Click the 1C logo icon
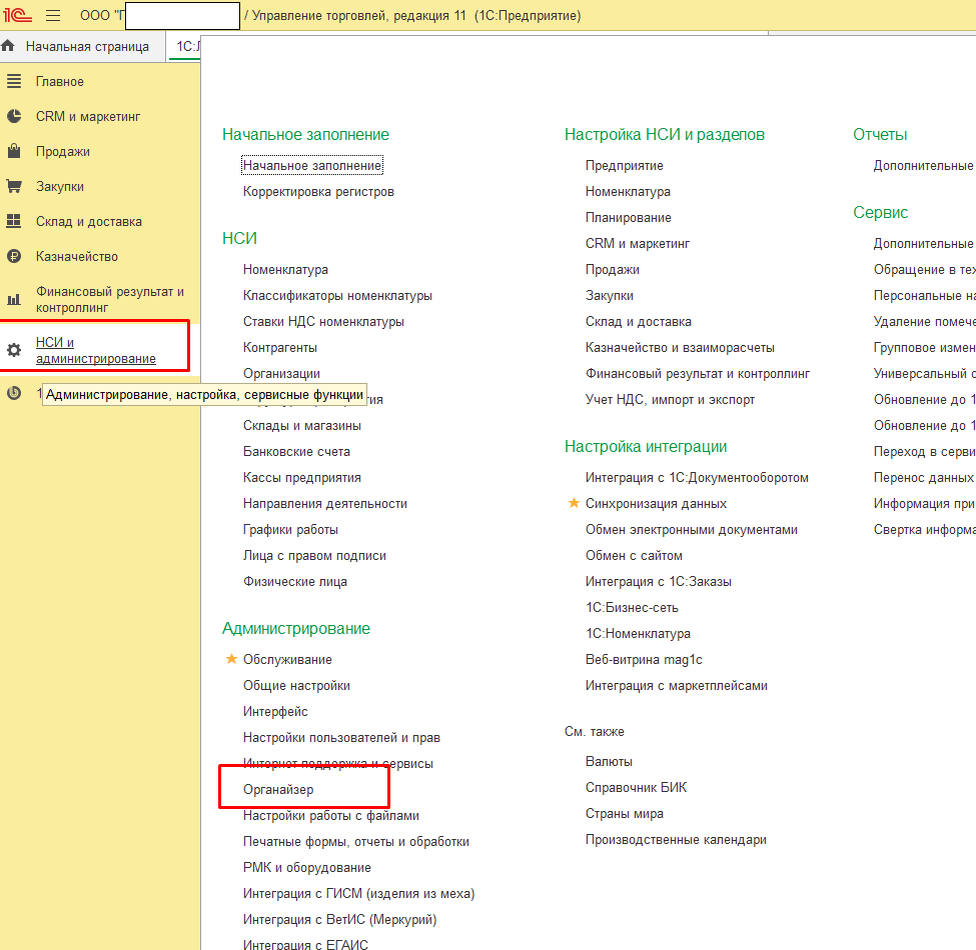The height and width of the screenshot is (950, 976). point(17,15)
